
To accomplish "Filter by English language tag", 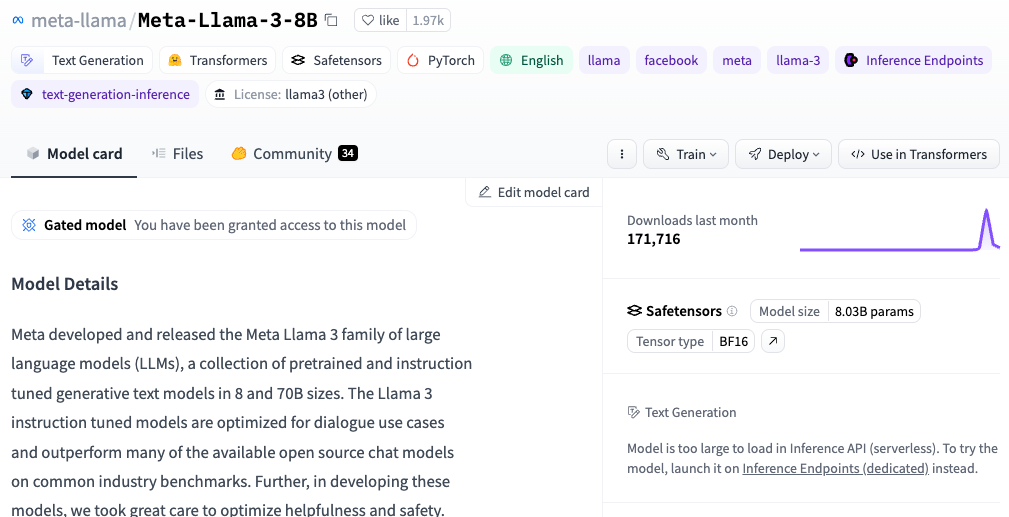I will [x=531, y=60].
